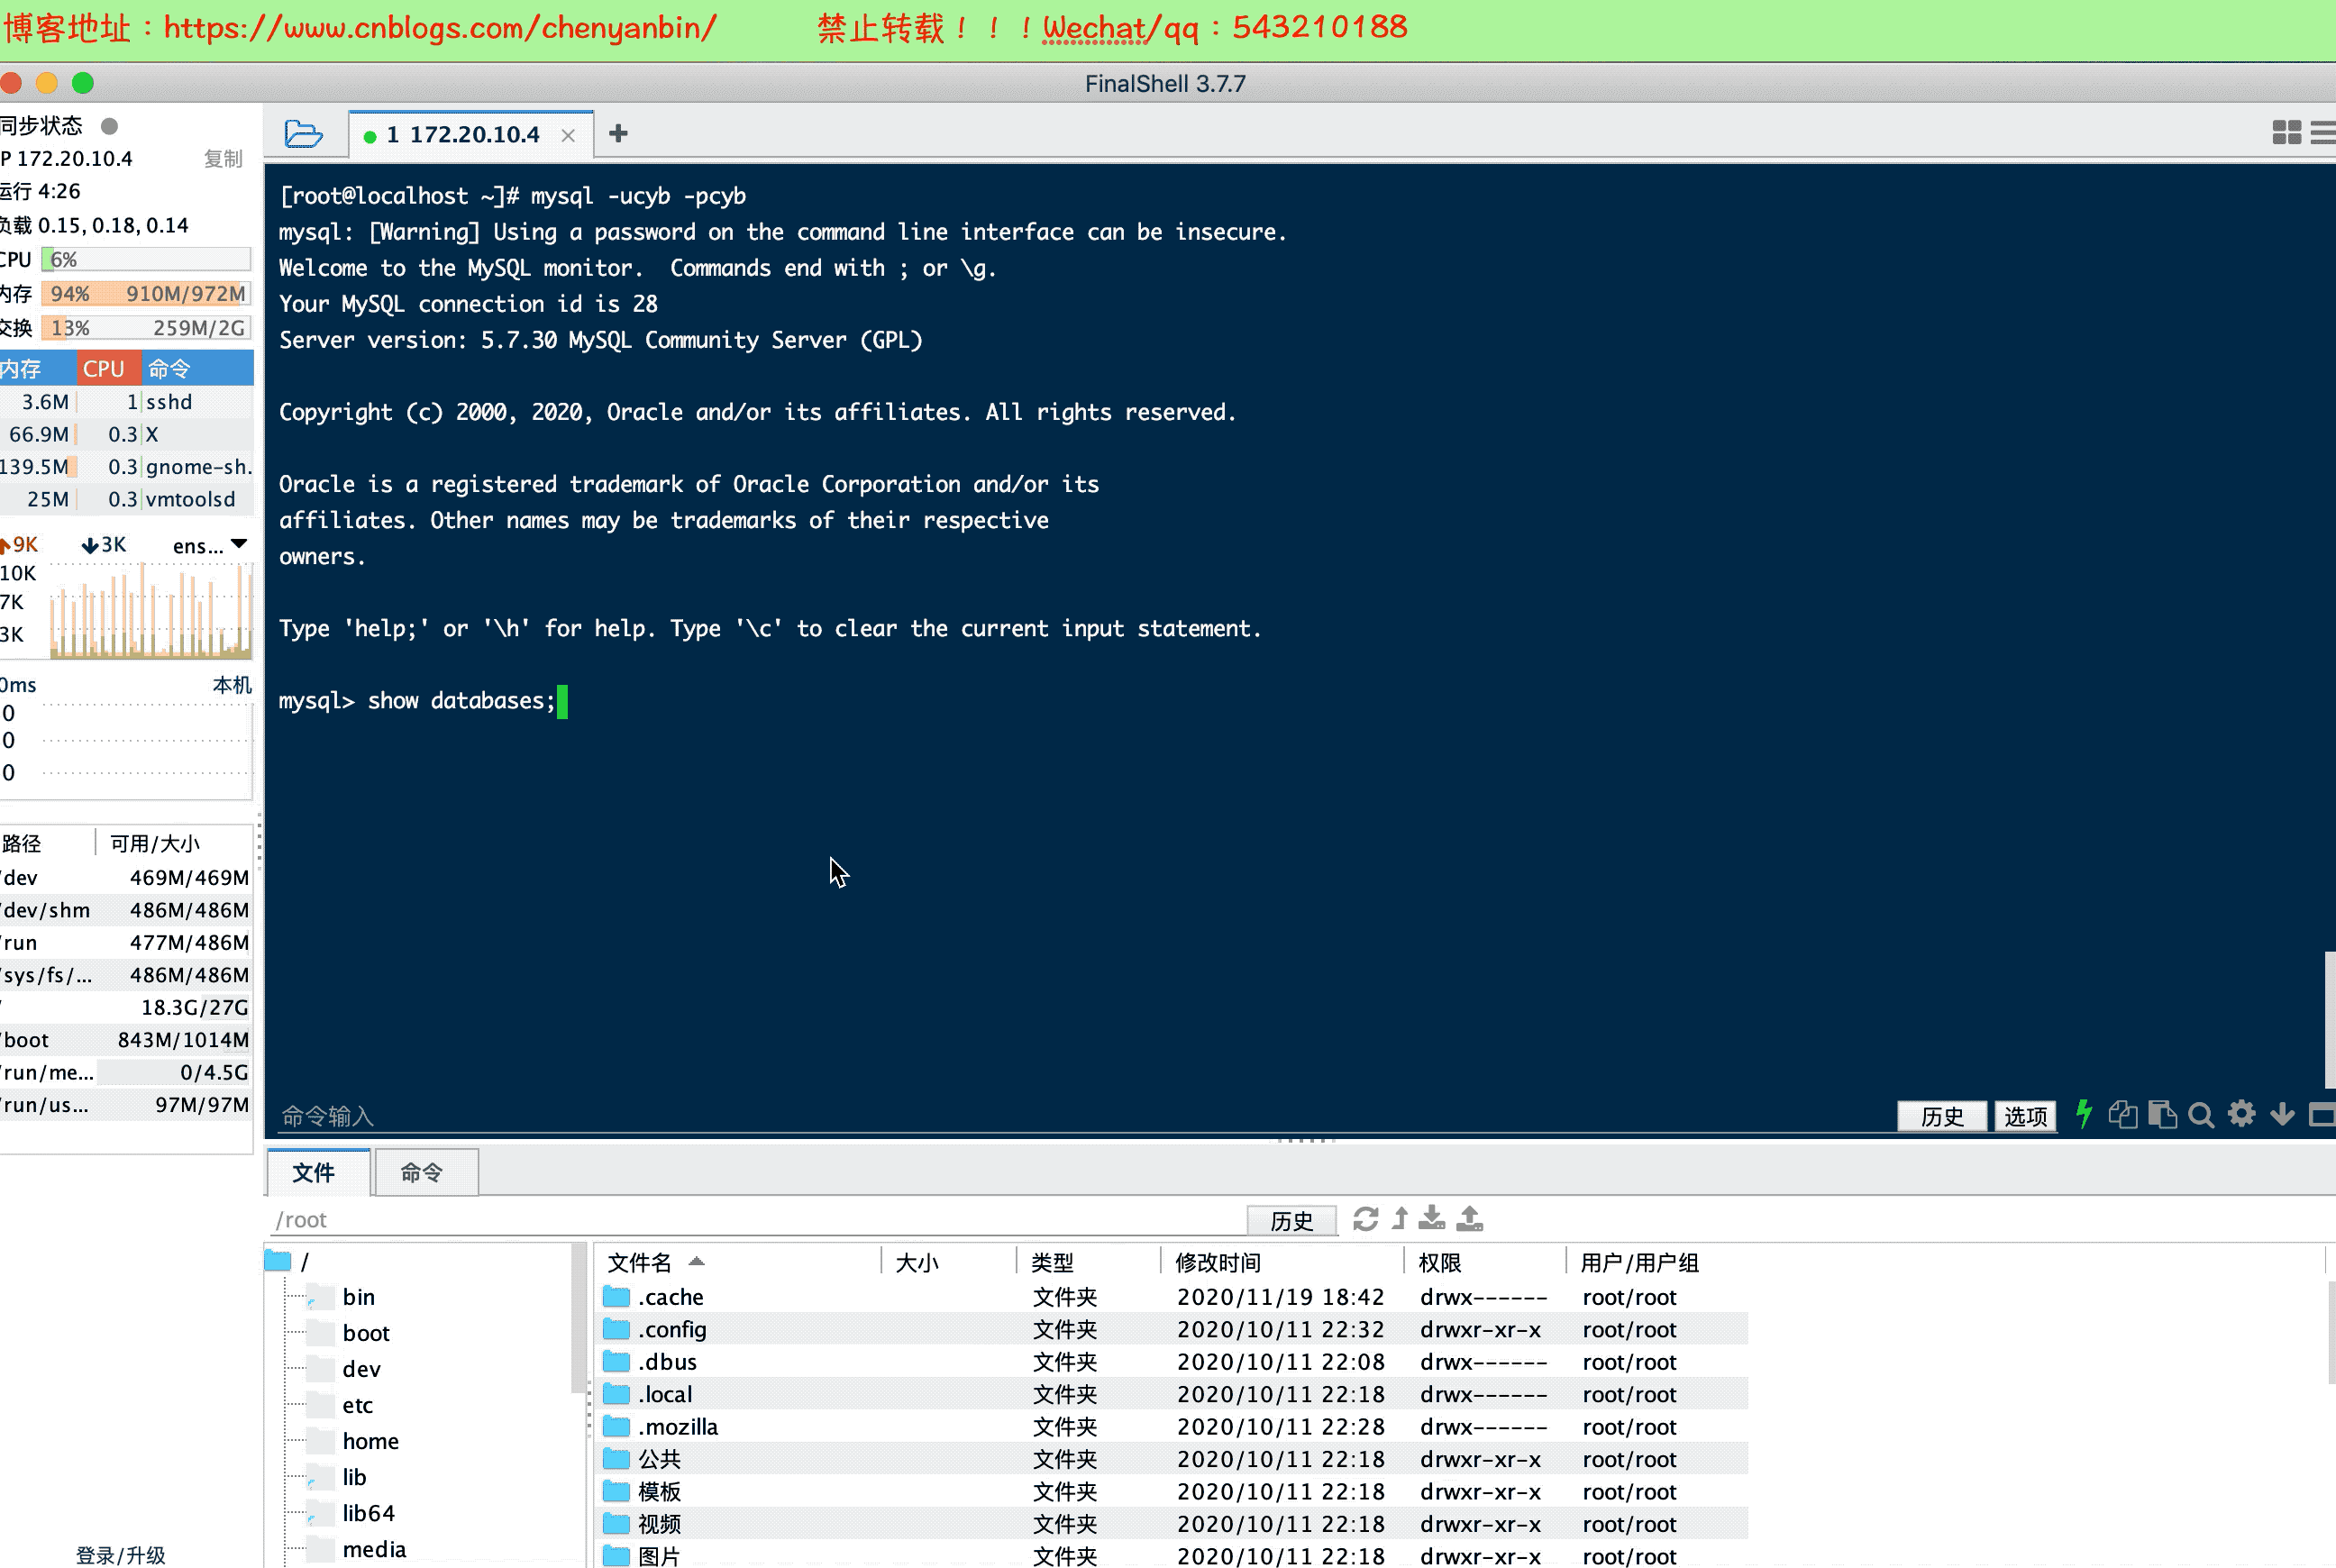2336x1568 pixels.
Task: Upload file icon in file toolbar
Action: [x=1470, y=1218]
